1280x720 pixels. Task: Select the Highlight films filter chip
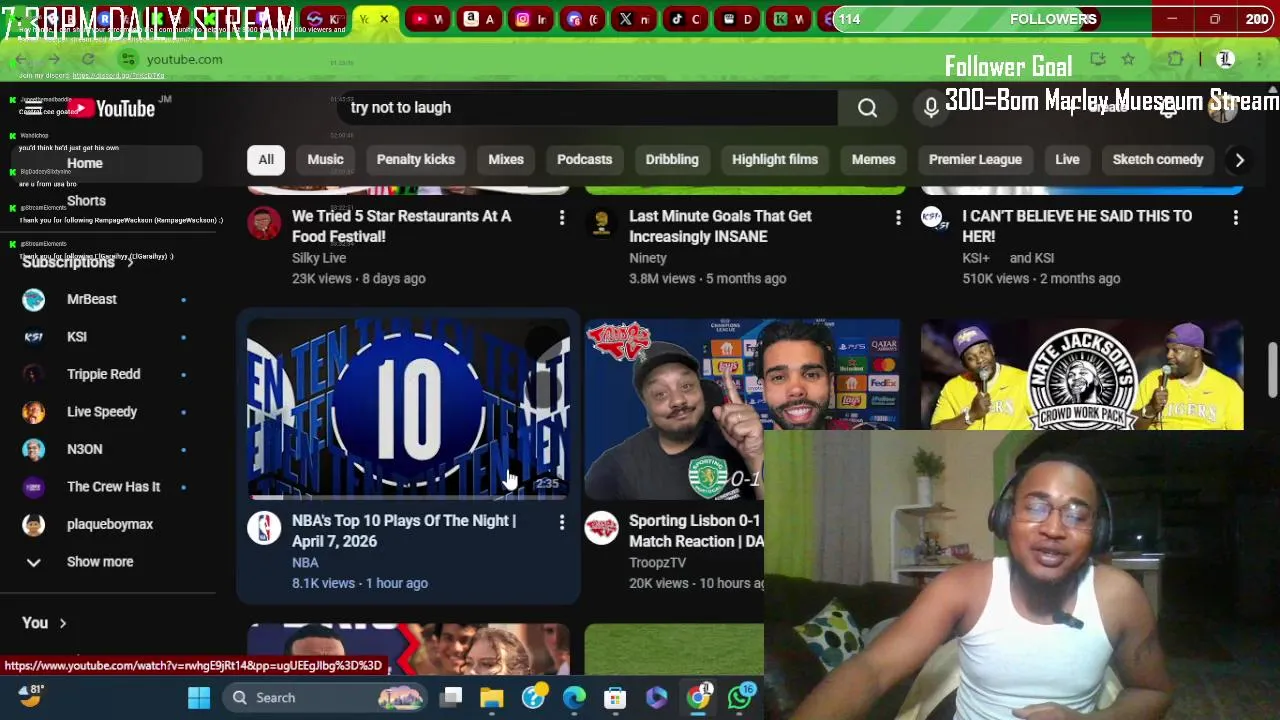pyautogui.click(x=775, y=160)
